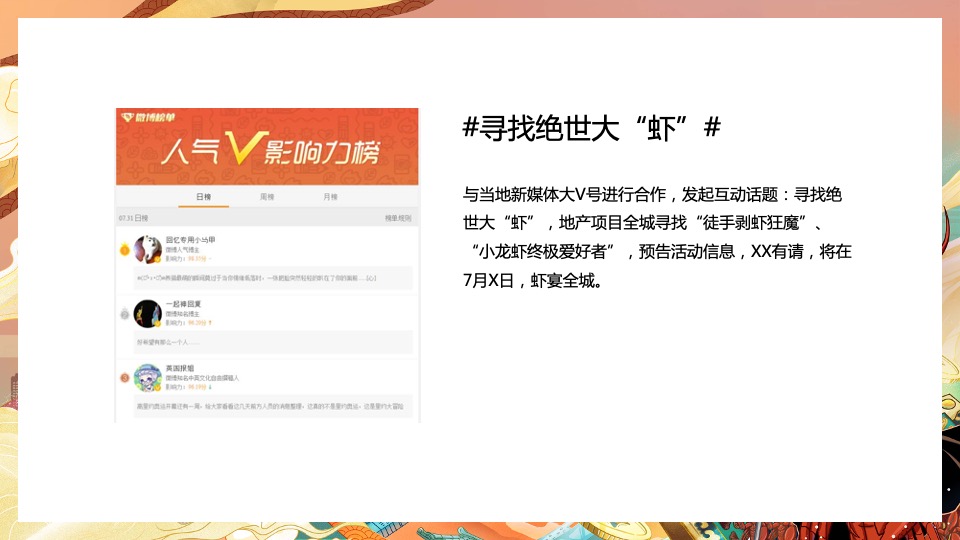Click the 07.31 日榜 date label

[133, 218]
